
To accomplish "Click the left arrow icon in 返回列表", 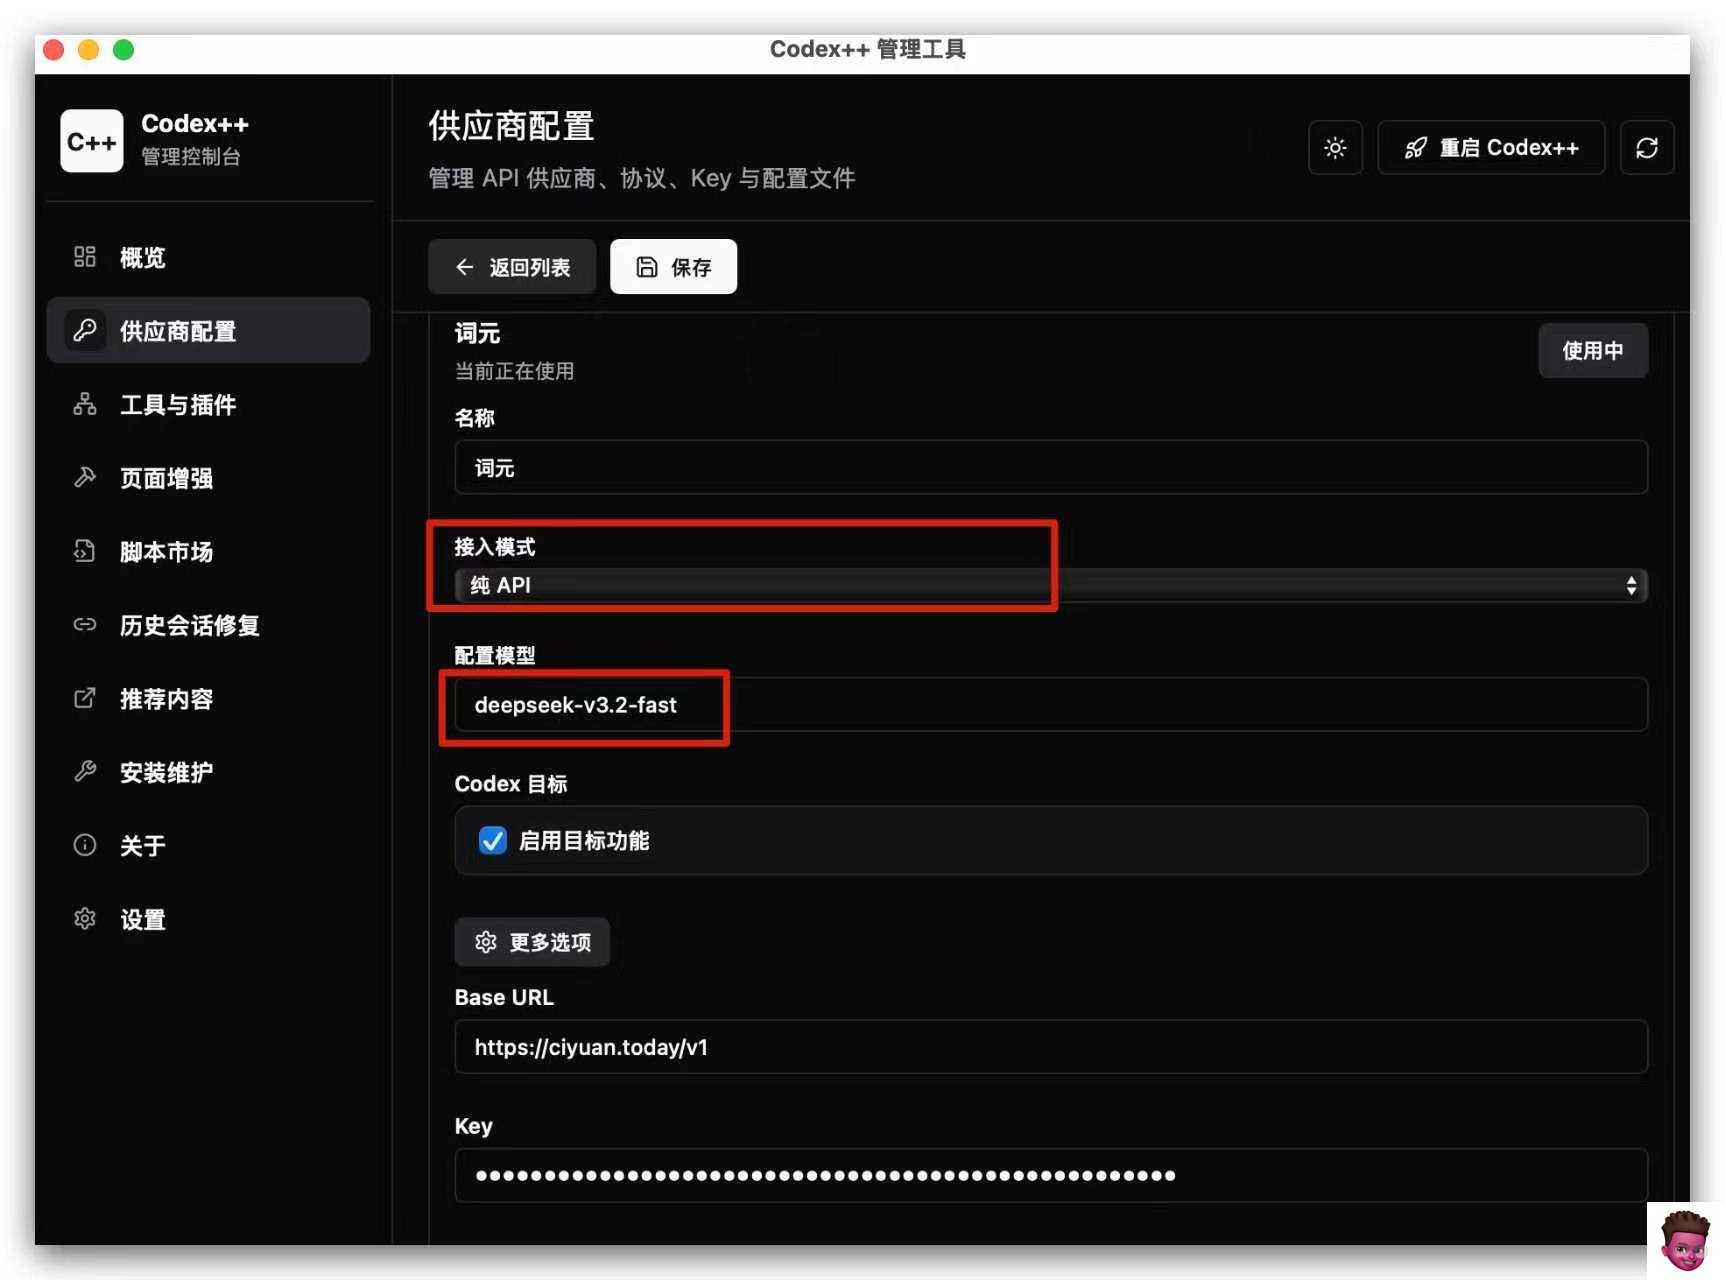I will (x=464, y=267).
